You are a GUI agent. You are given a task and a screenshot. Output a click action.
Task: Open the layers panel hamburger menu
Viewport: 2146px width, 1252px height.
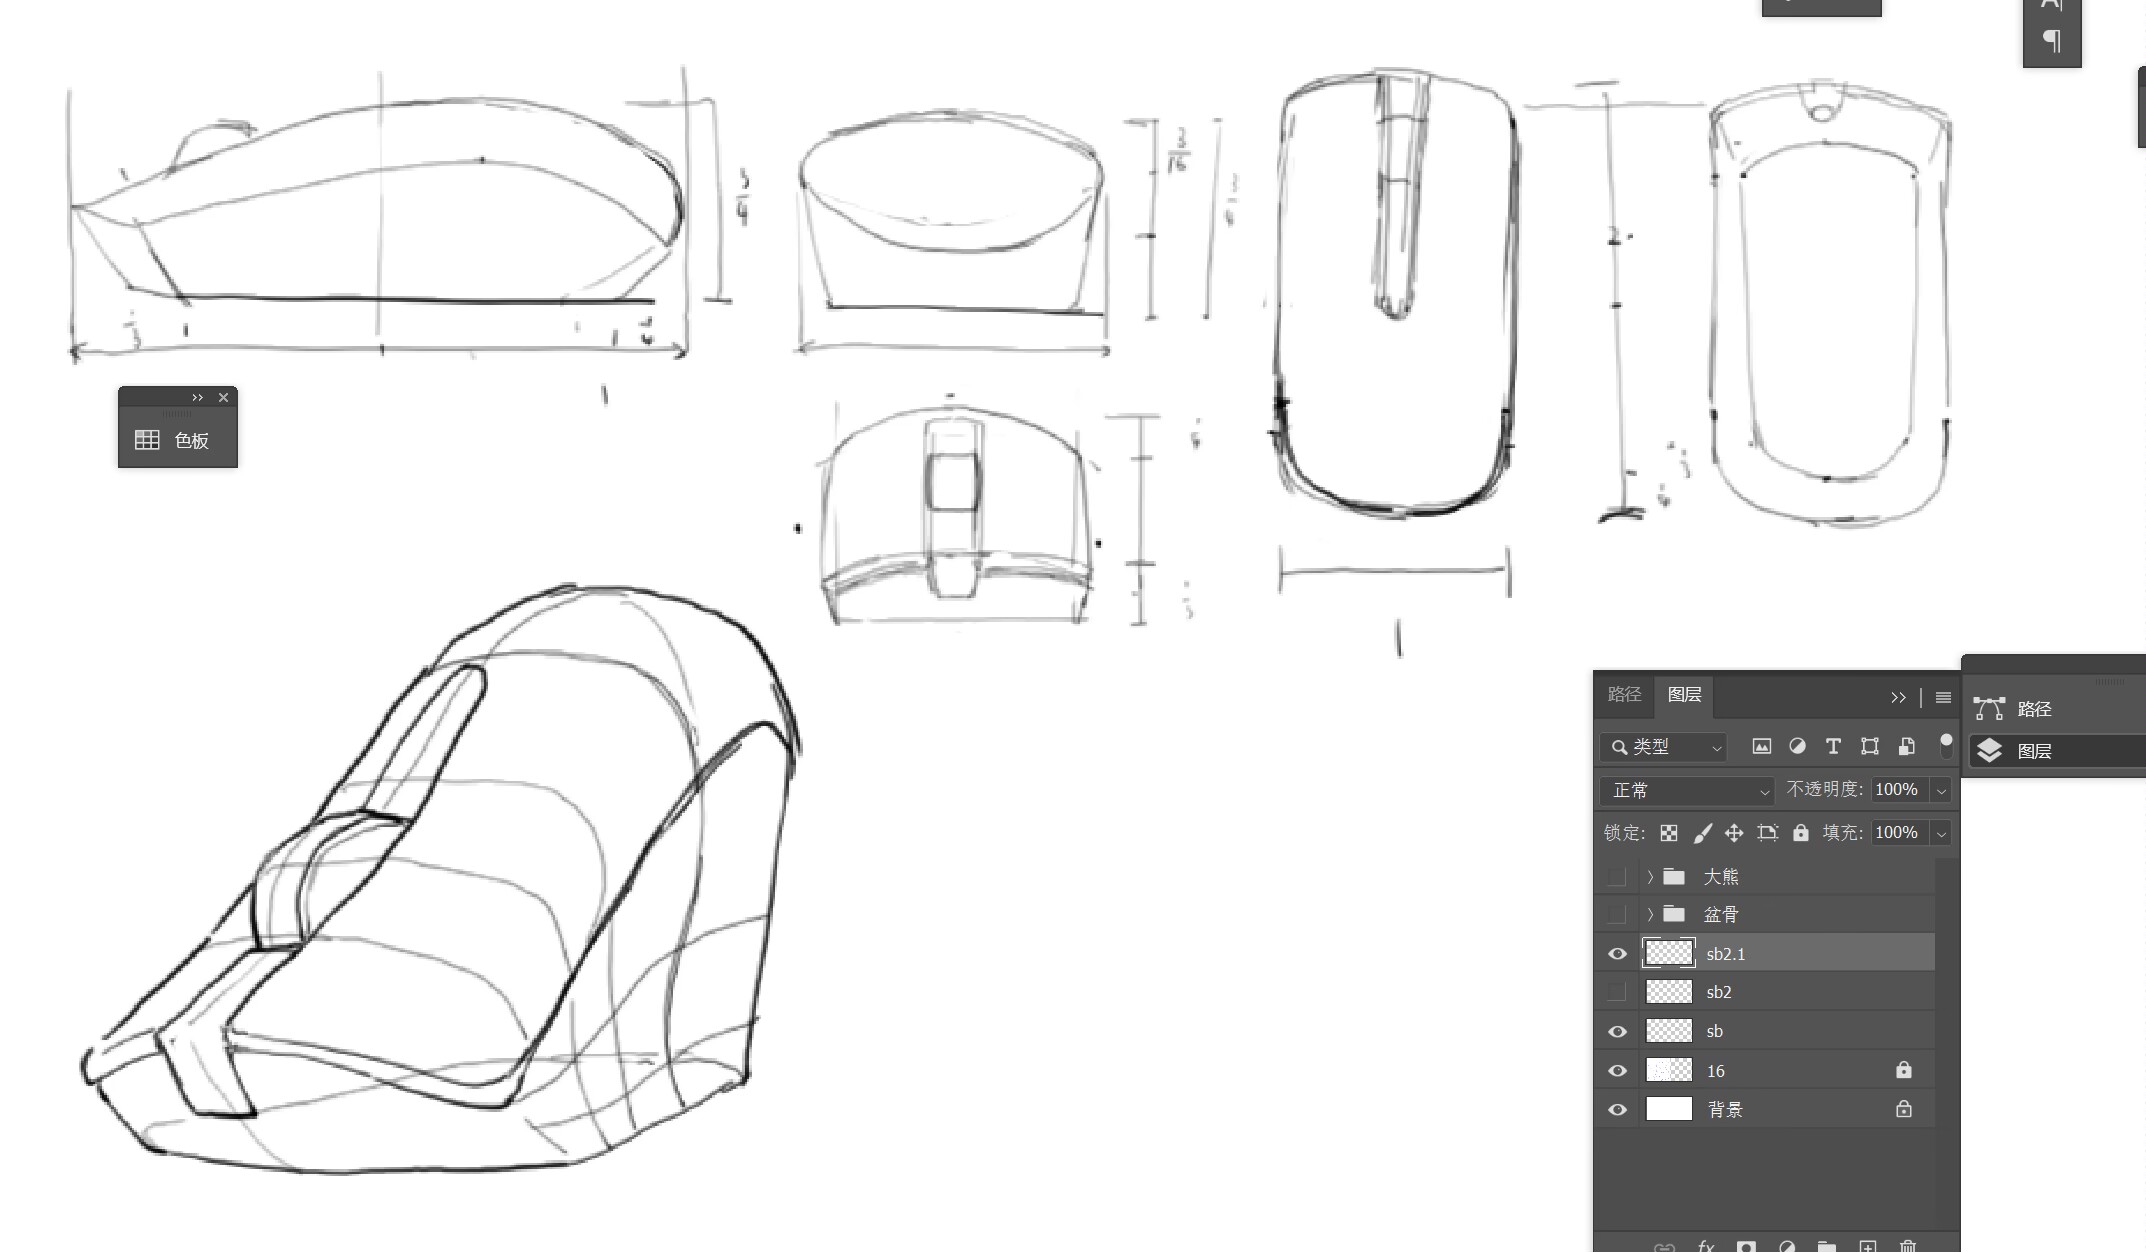(1943, 697)
